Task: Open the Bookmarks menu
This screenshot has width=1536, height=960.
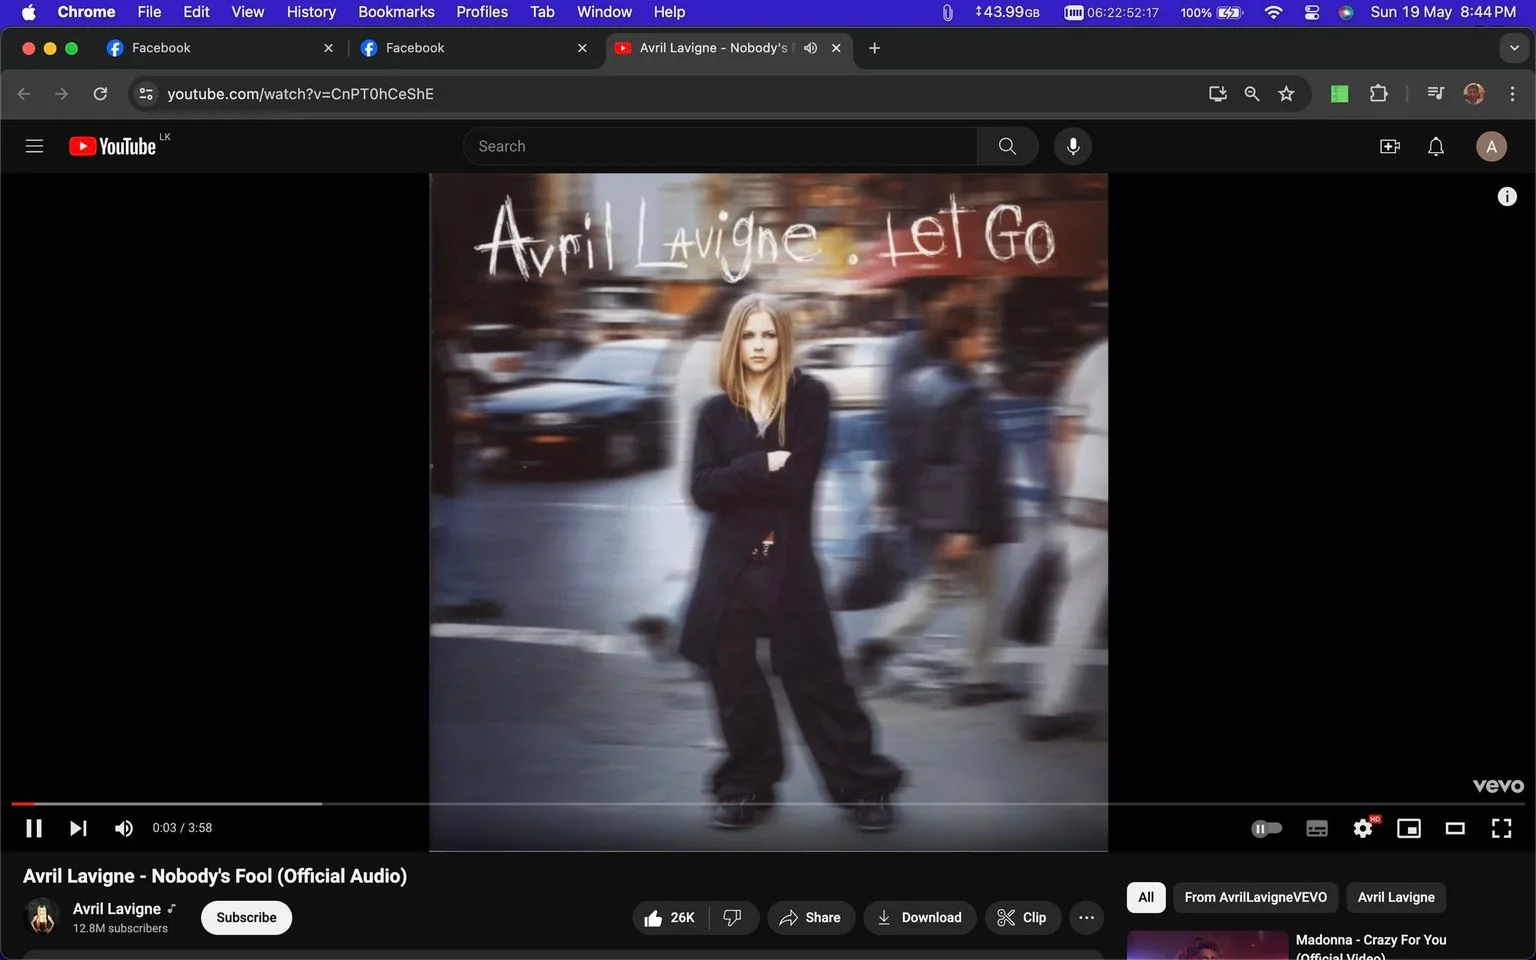Action: [x=396, y=12]
